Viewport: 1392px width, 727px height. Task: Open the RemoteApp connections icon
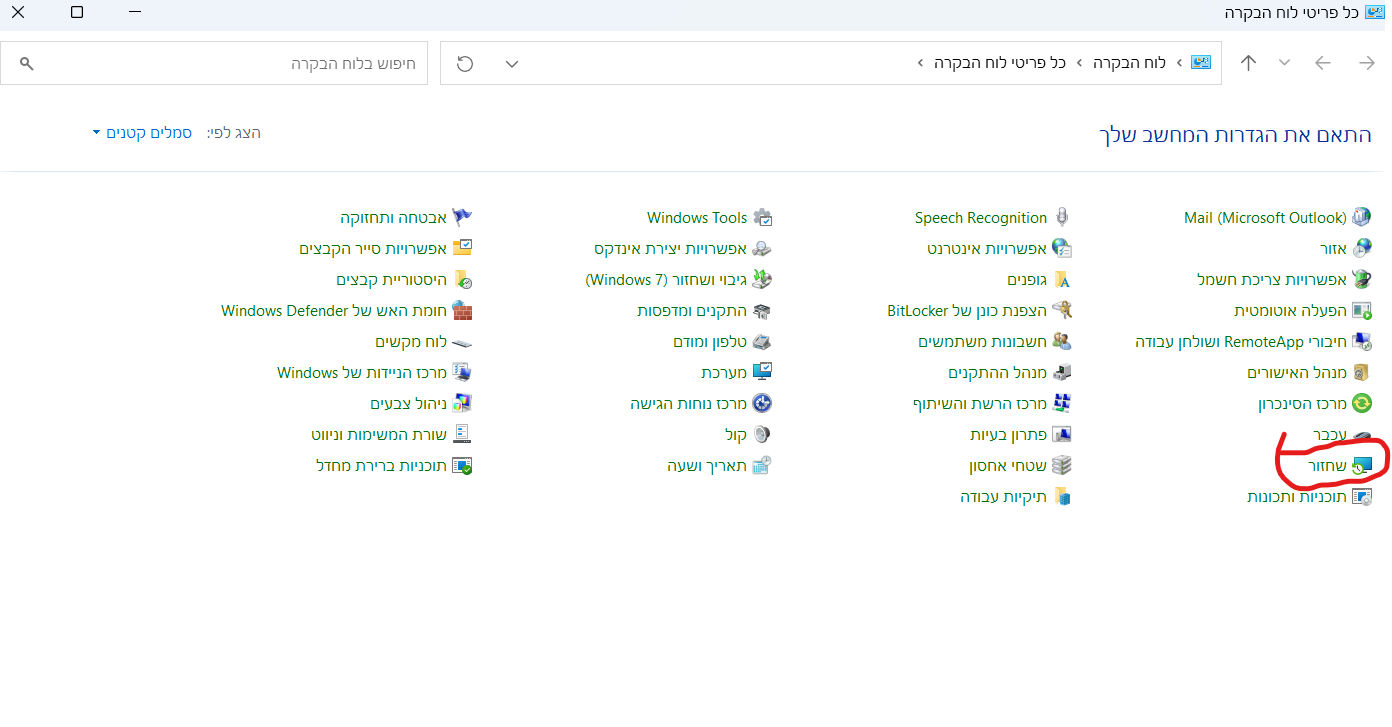pos(1361,342)
